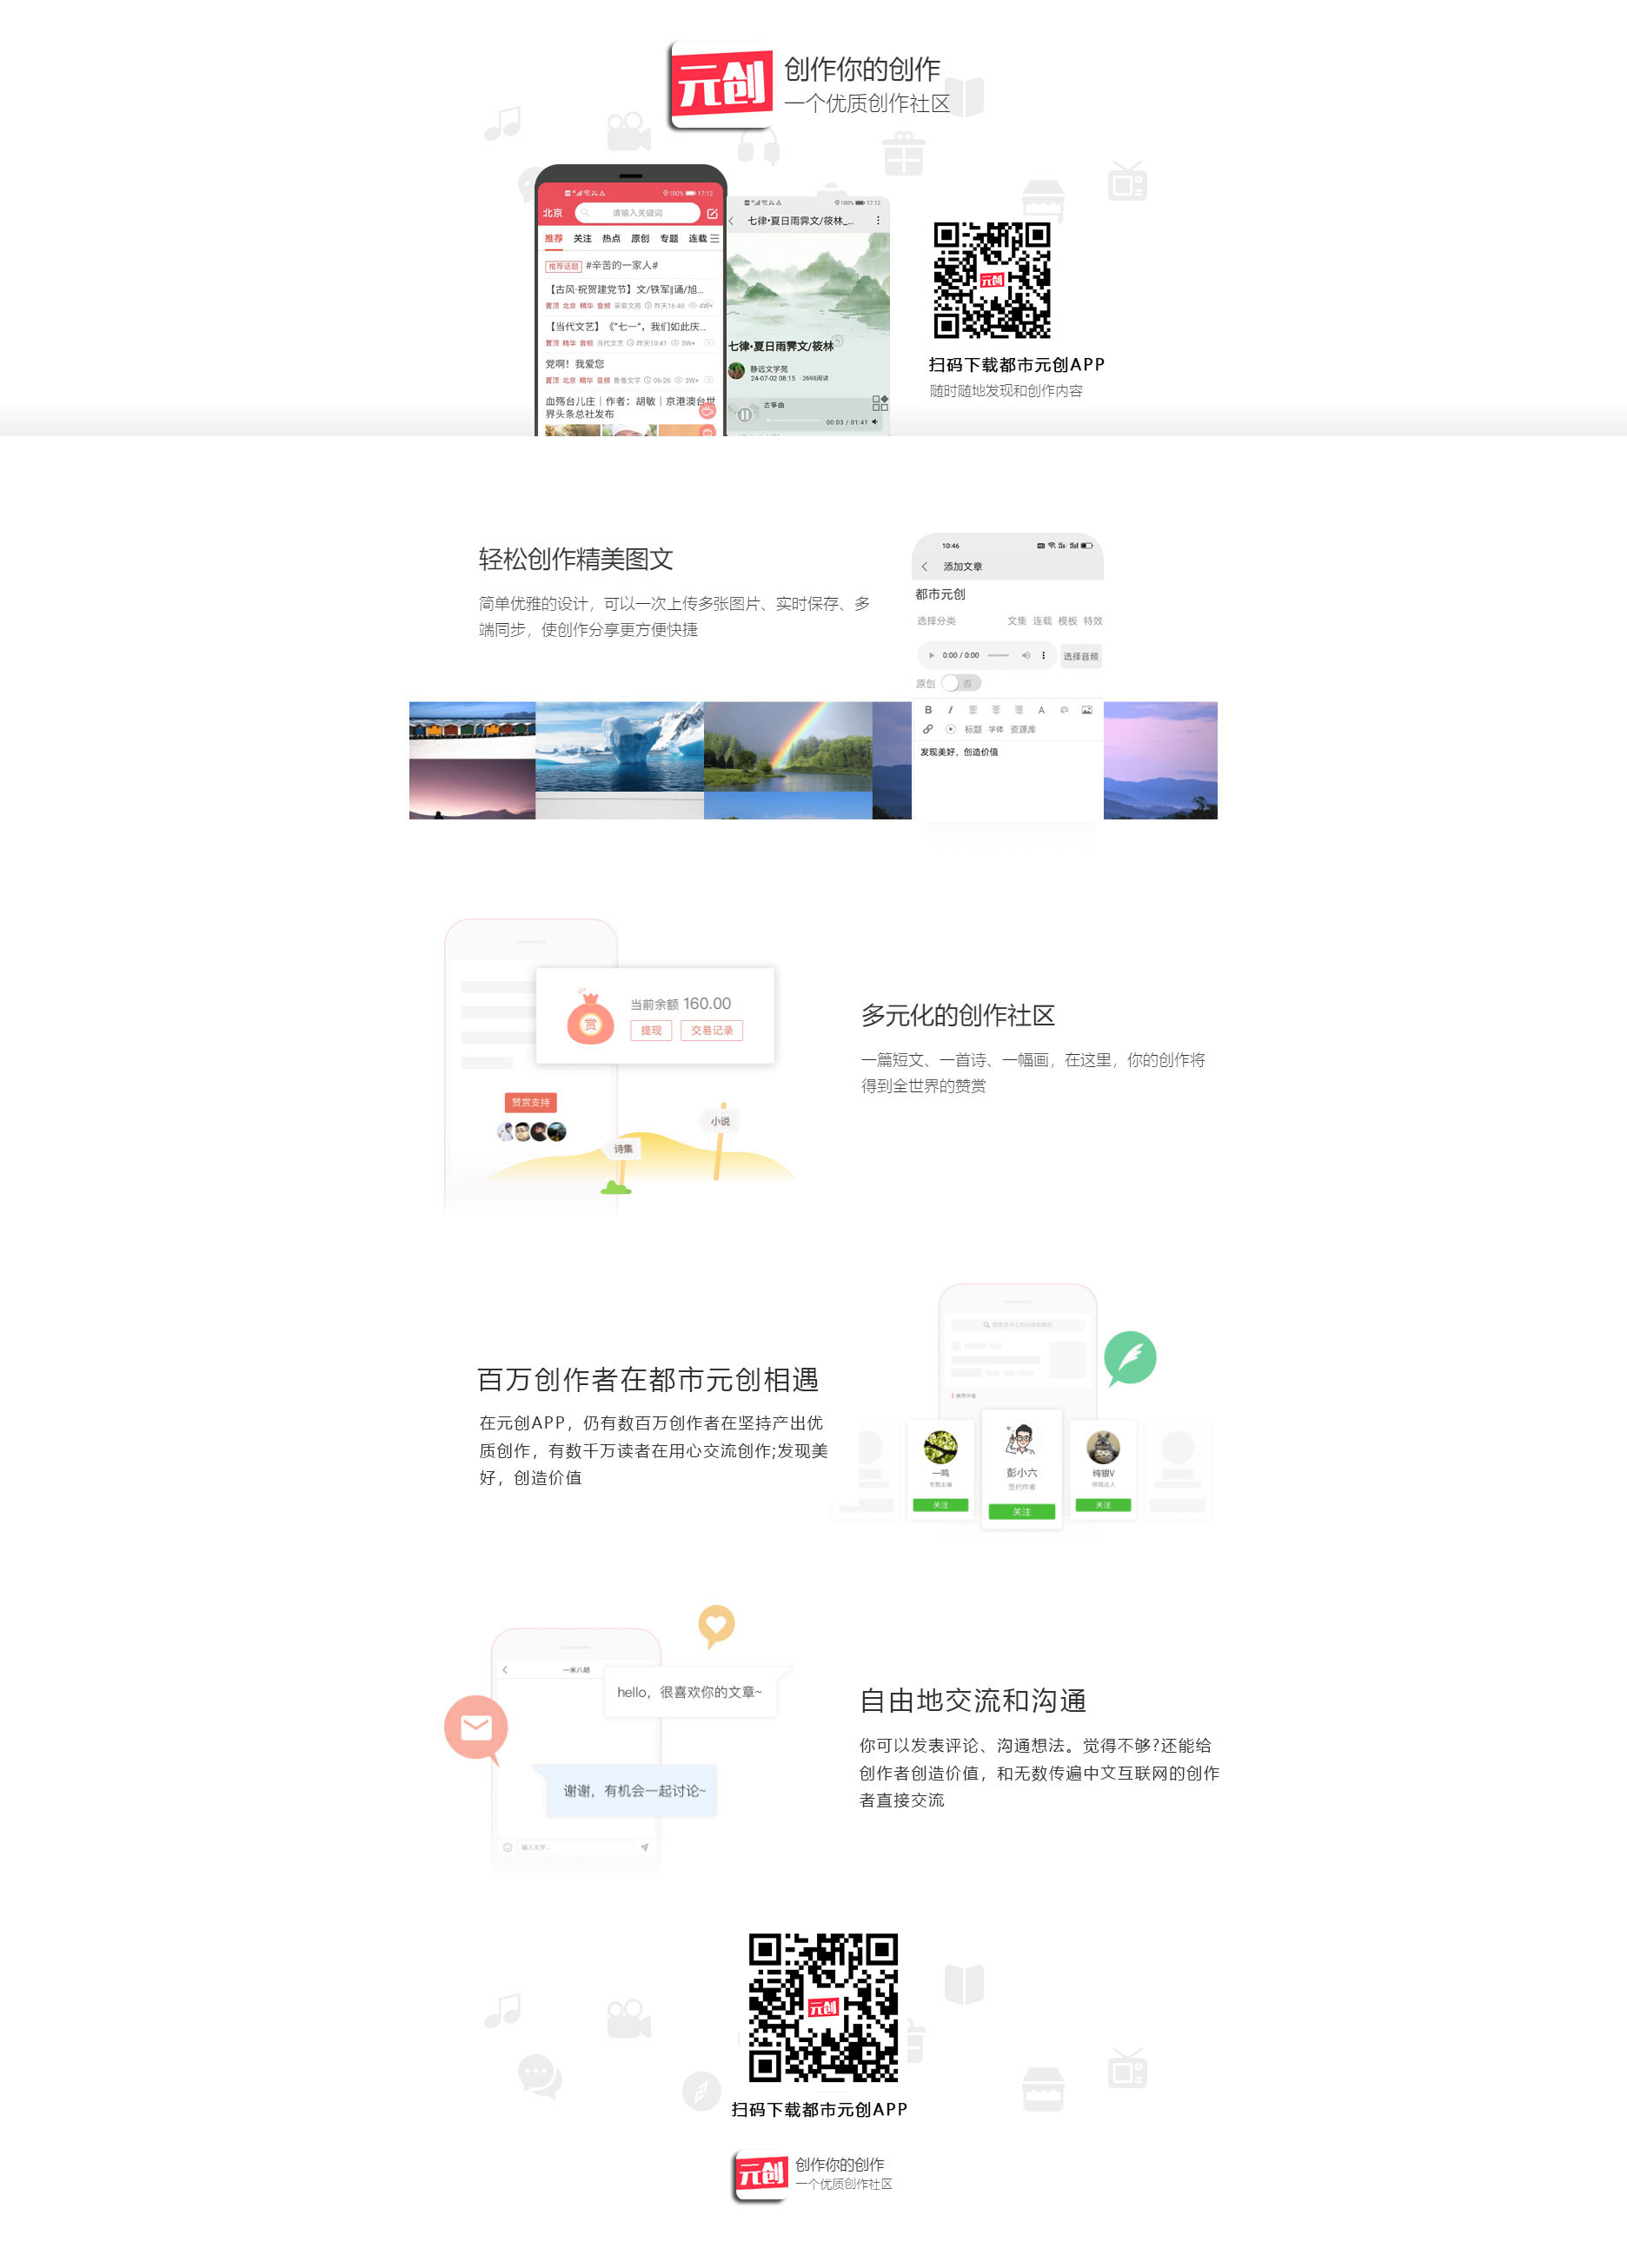Click the top QR code image
This screenshot has height=2268, width=1627.
991,280
